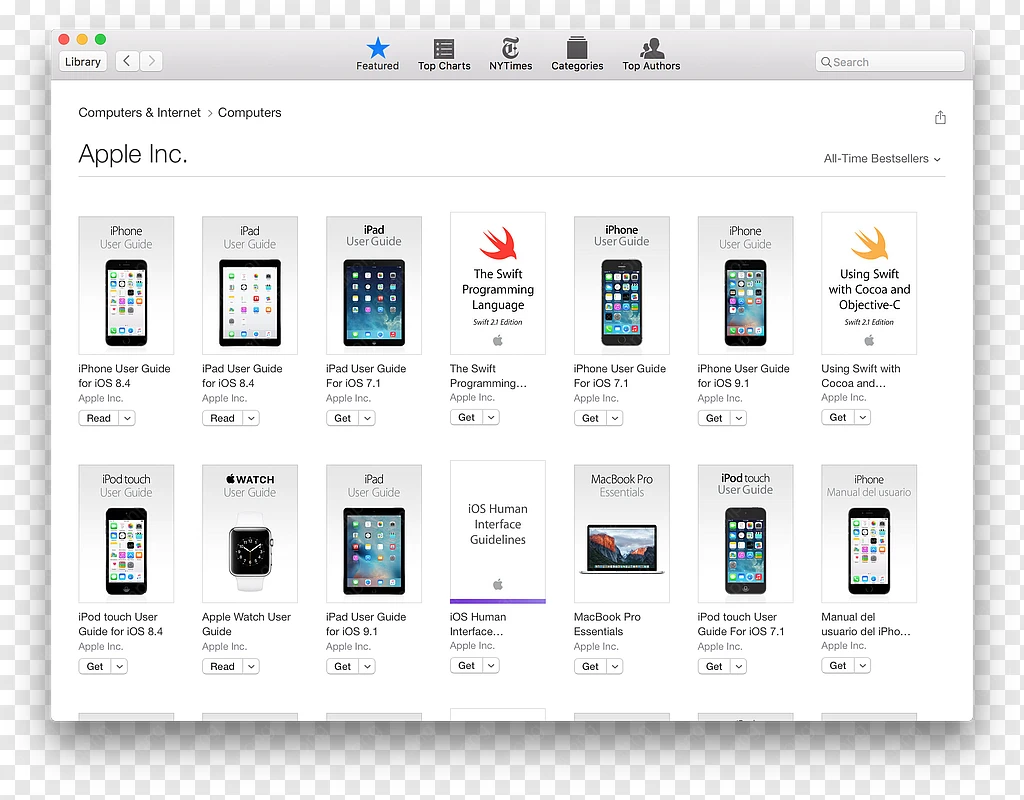
Task: Get iPod touch User Guide iOS 7.1
Action: pyautogui.click(x=714, y=666)
